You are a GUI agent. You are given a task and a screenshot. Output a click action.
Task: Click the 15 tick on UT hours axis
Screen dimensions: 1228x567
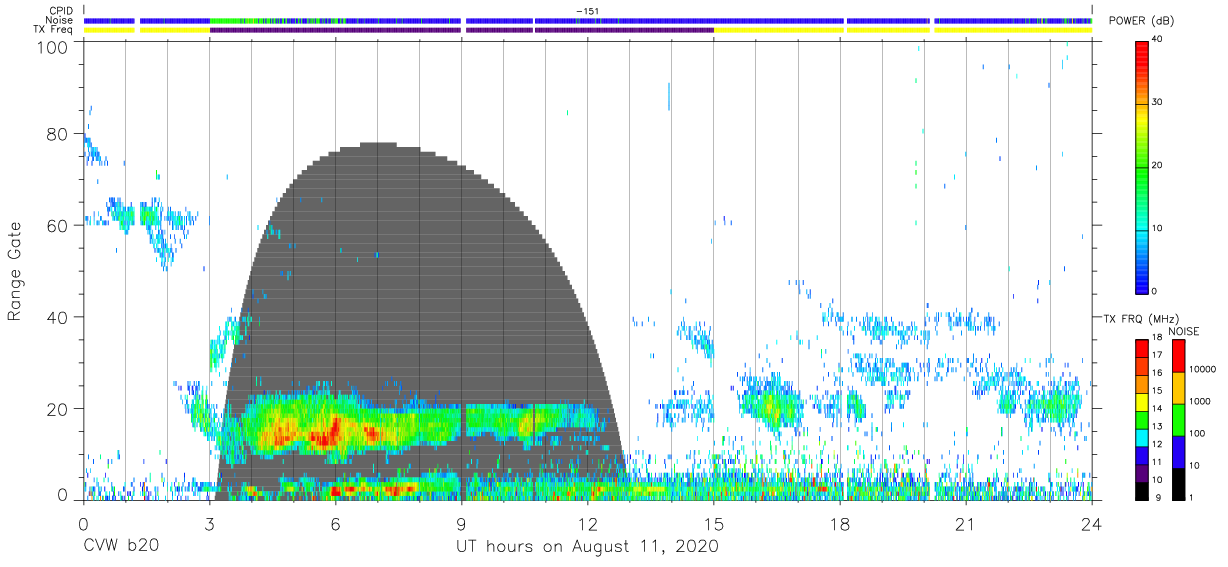(714, 523)
